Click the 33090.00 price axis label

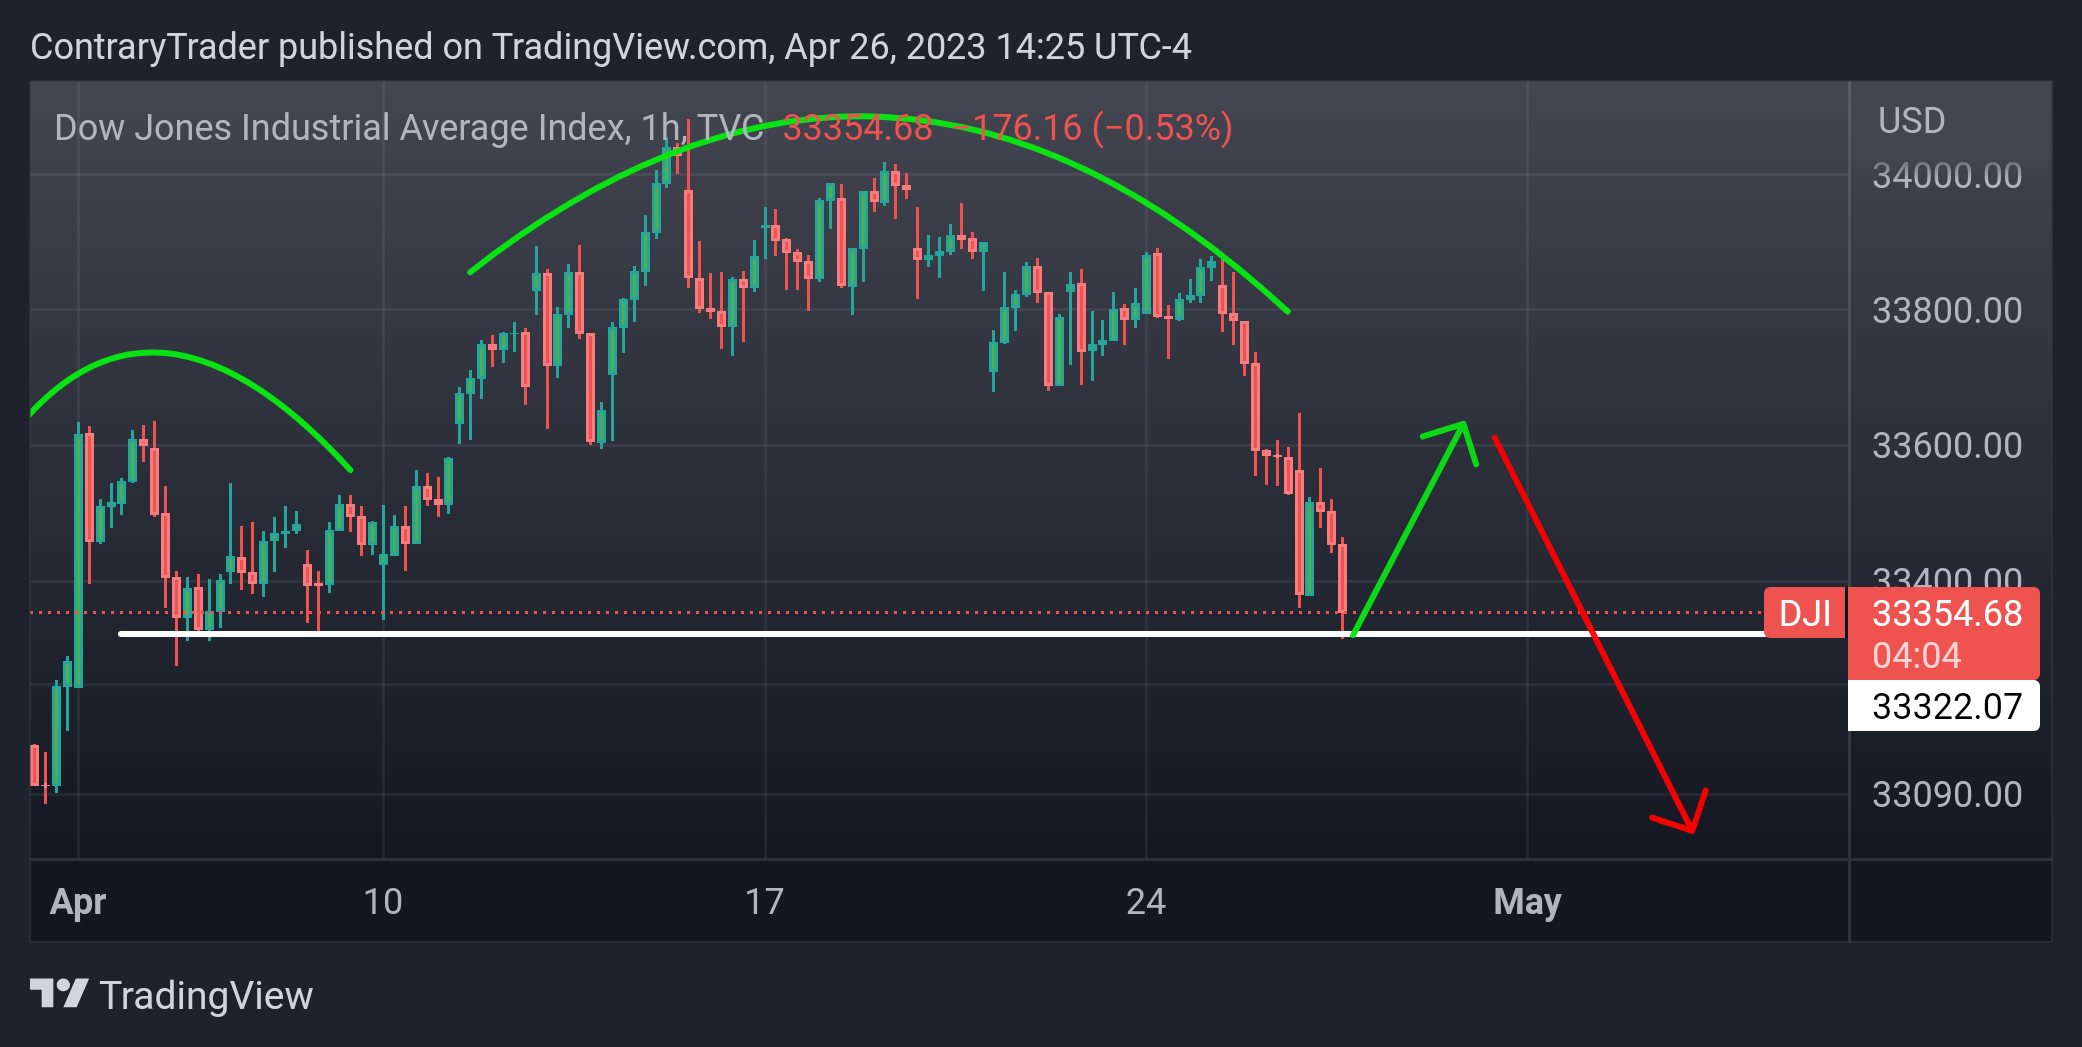pos(1947,795)
